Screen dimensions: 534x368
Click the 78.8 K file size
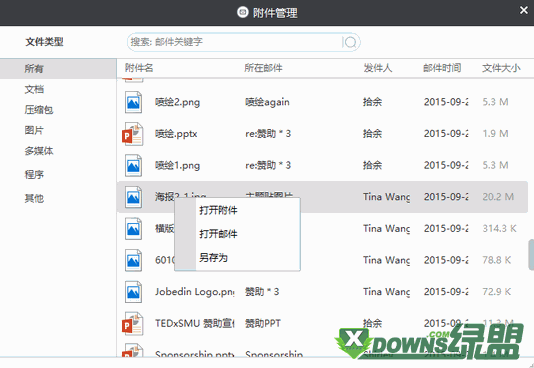(497, 260)
